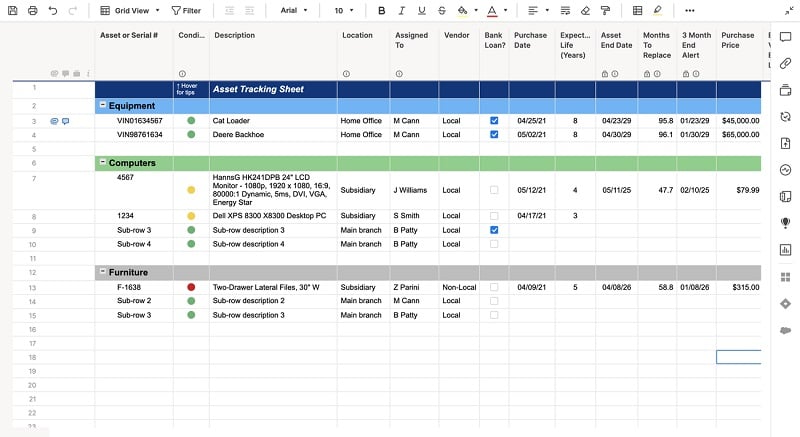Open the Activity Log panel icon

(785, 170)
